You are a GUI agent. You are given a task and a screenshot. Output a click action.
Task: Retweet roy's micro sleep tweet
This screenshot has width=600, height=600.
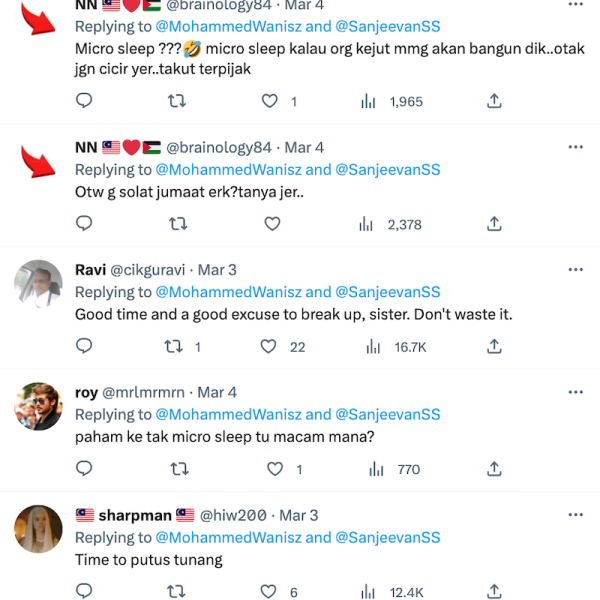tap(179, 469)
